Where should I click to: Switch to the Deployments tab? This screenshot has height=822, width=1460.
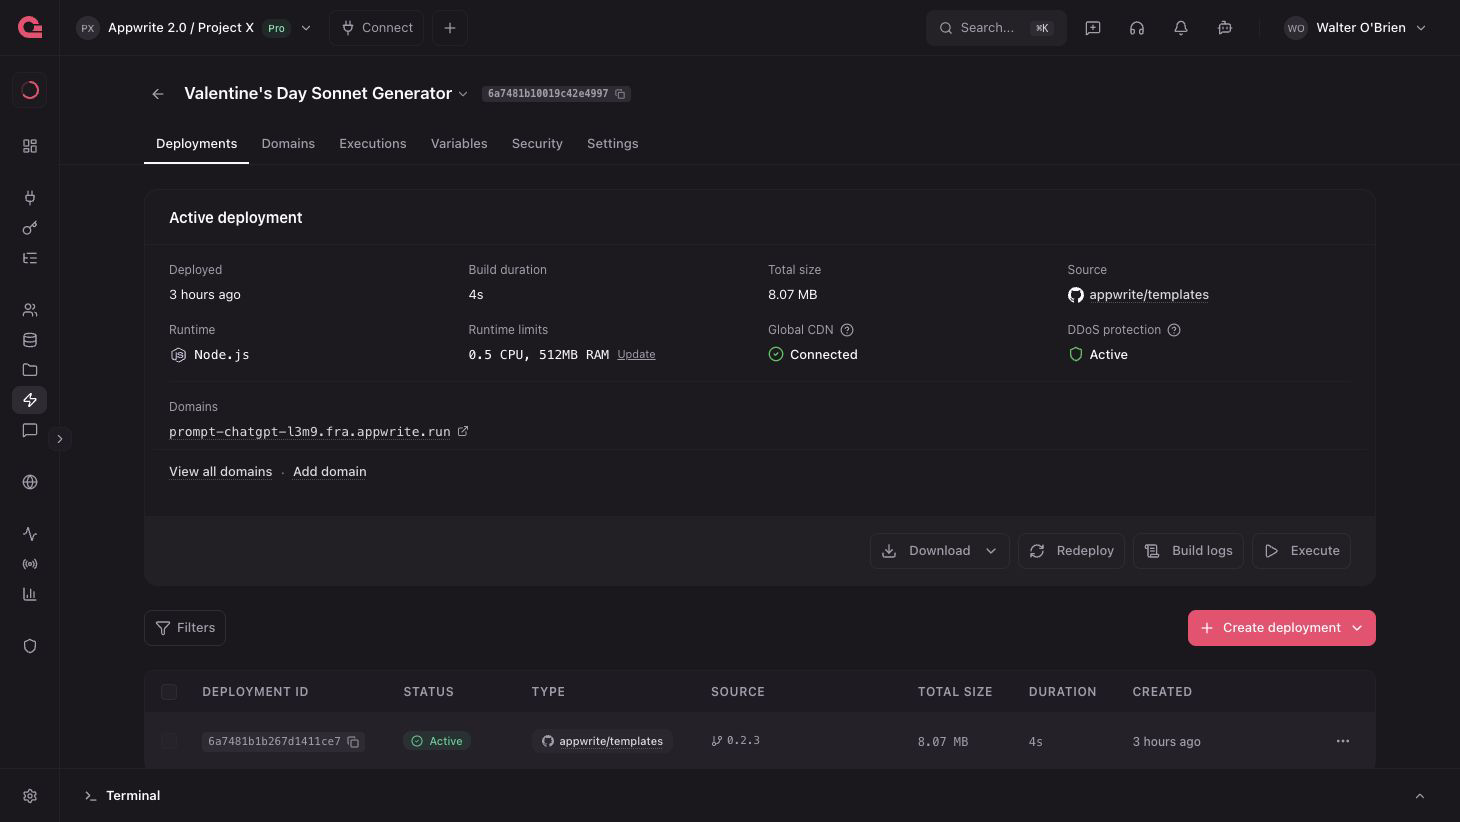pyautogui.click(x=197, y=144)
